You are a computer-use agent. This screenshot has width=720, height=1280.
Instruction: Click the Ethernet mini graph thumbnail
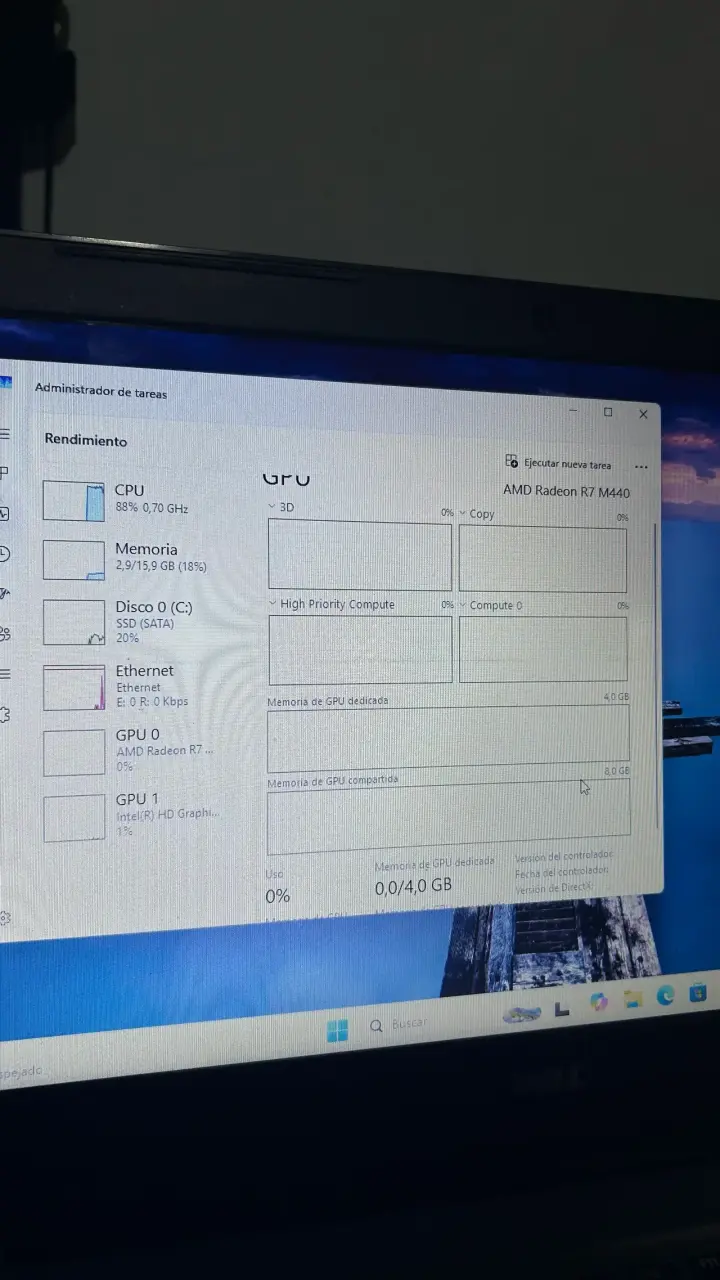coord(73,687)
